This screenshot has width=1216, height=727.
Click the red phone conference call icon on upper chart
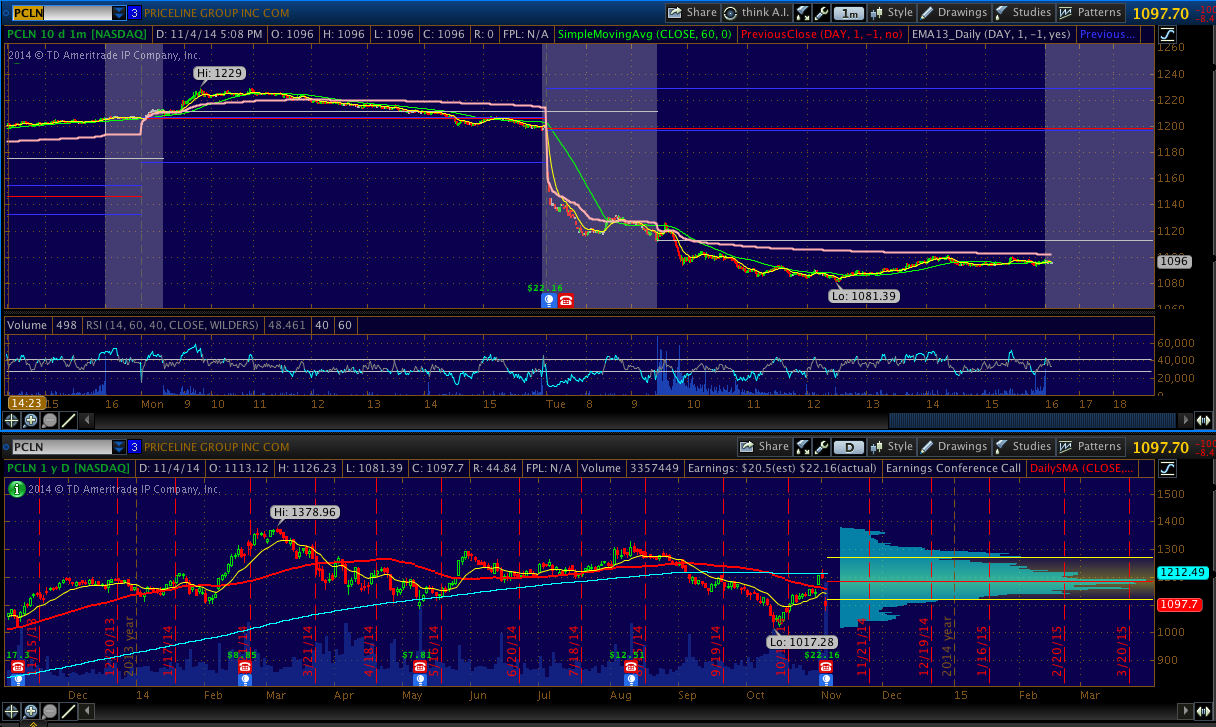[566, 300]
